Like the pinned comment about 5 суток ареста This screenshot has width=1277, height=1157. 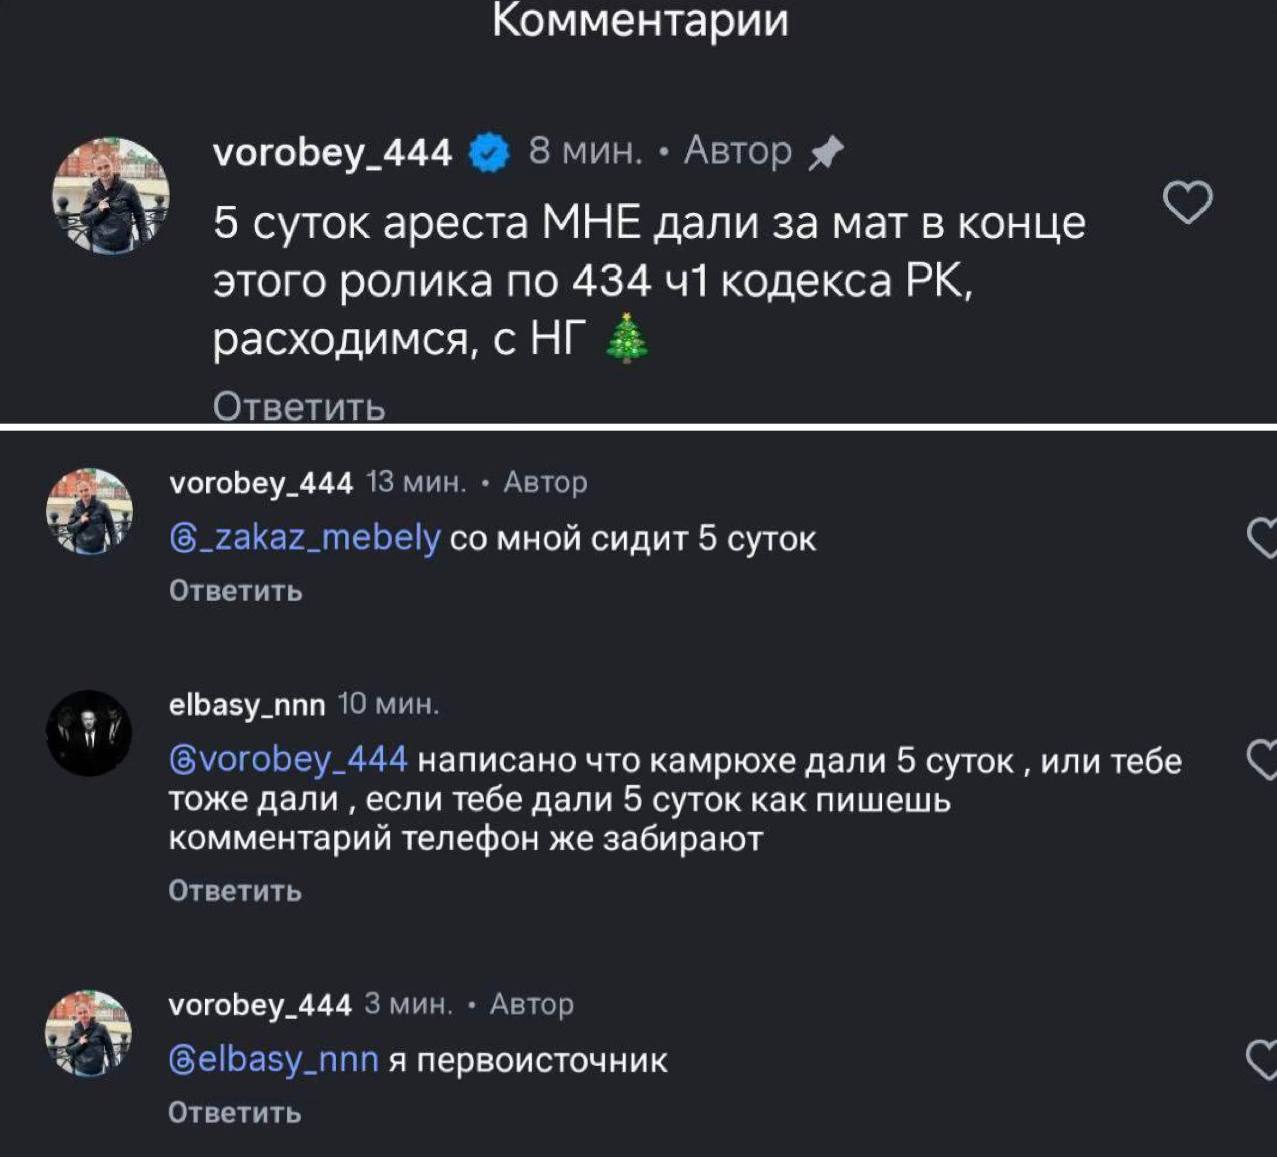pyautogui.click(x=1188, y=202)
